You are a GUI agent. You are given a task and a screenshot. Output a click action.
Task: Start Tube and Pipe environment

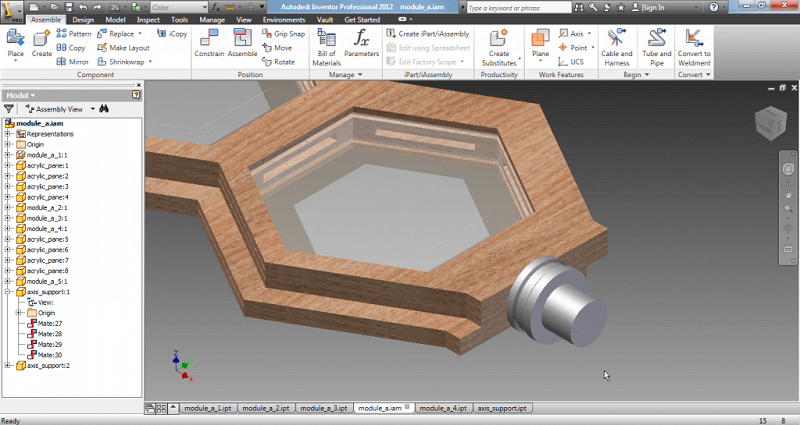657,47
